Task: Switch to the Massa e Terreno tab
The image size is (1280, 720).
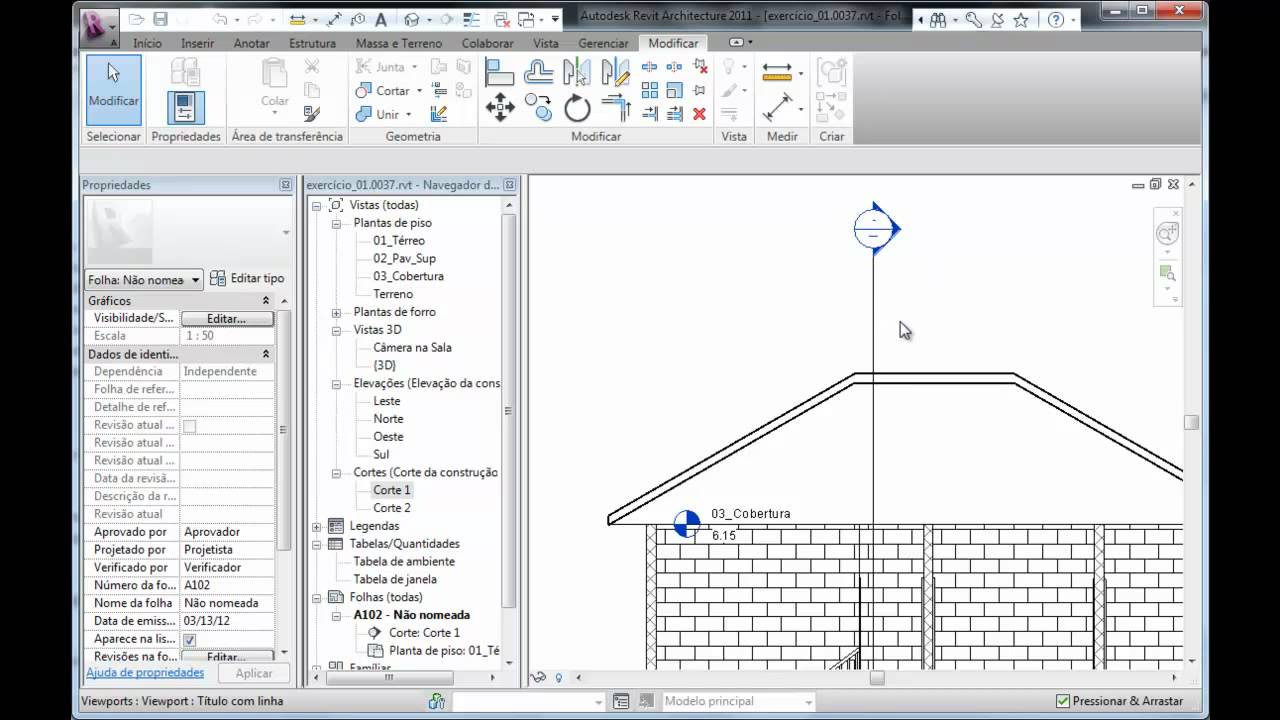Action: 398,43
